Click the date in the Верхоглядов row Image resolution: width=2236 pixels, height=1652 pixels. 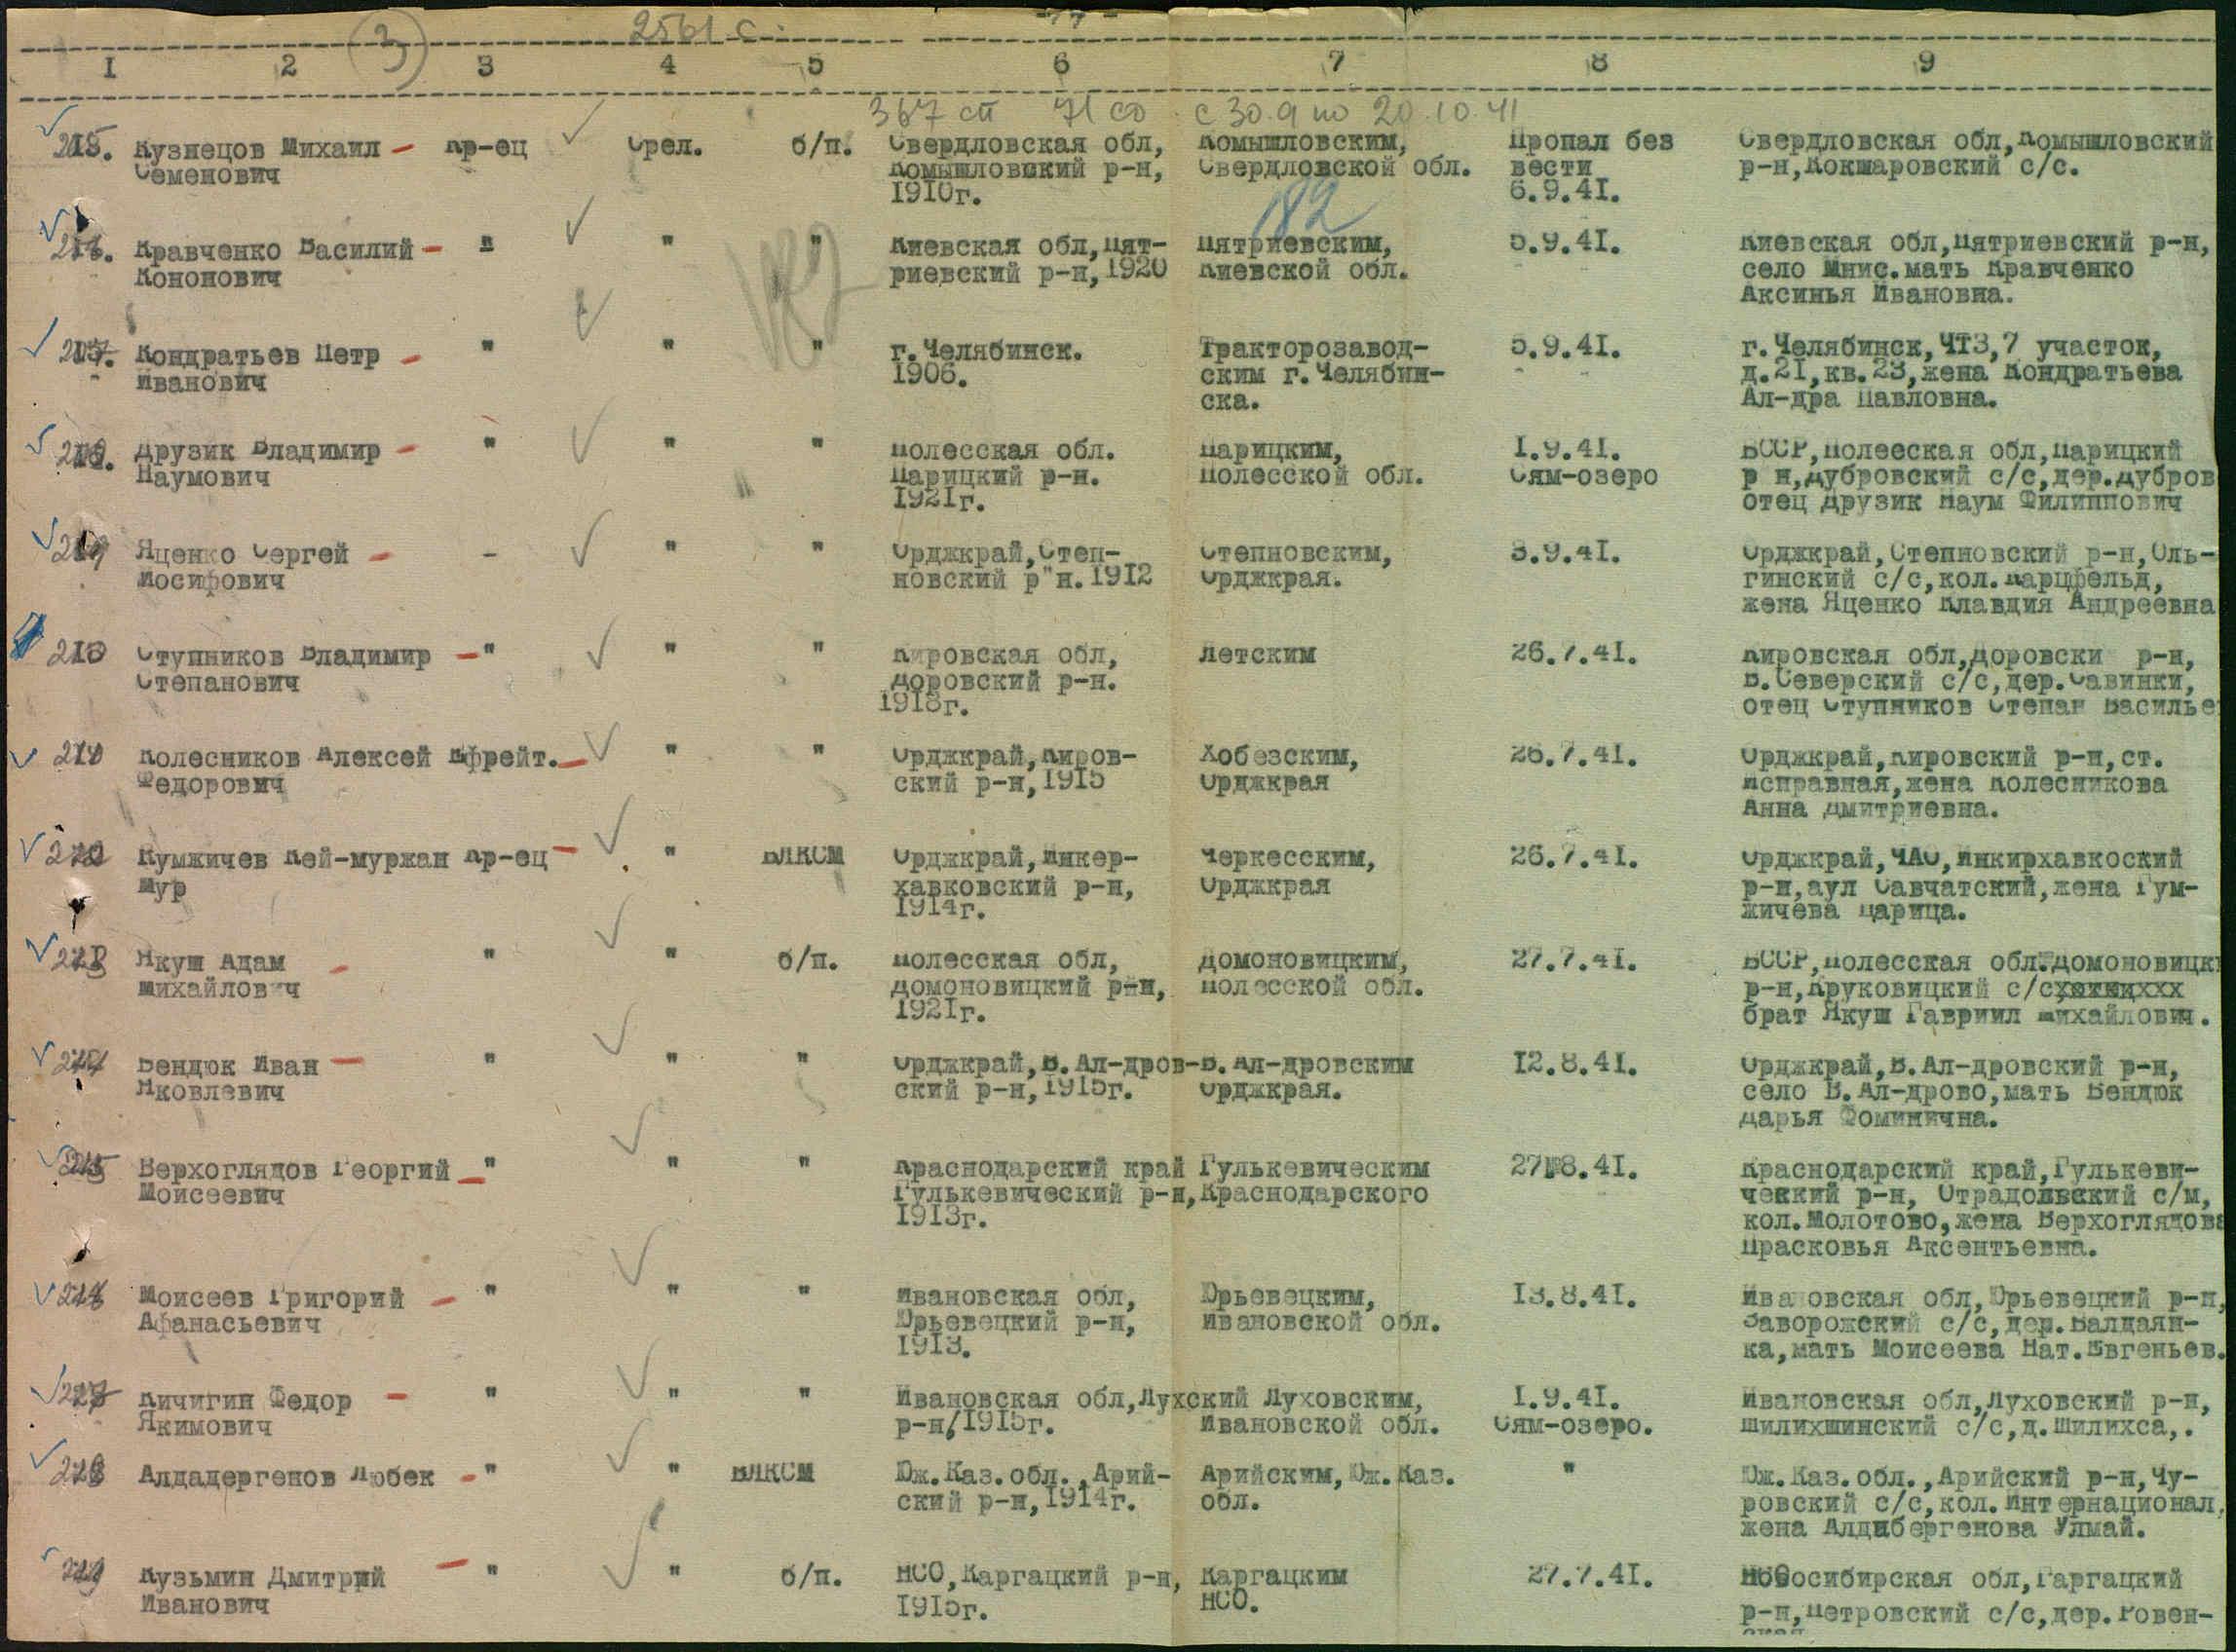pyautogui.click(x=1573, y=1167)
